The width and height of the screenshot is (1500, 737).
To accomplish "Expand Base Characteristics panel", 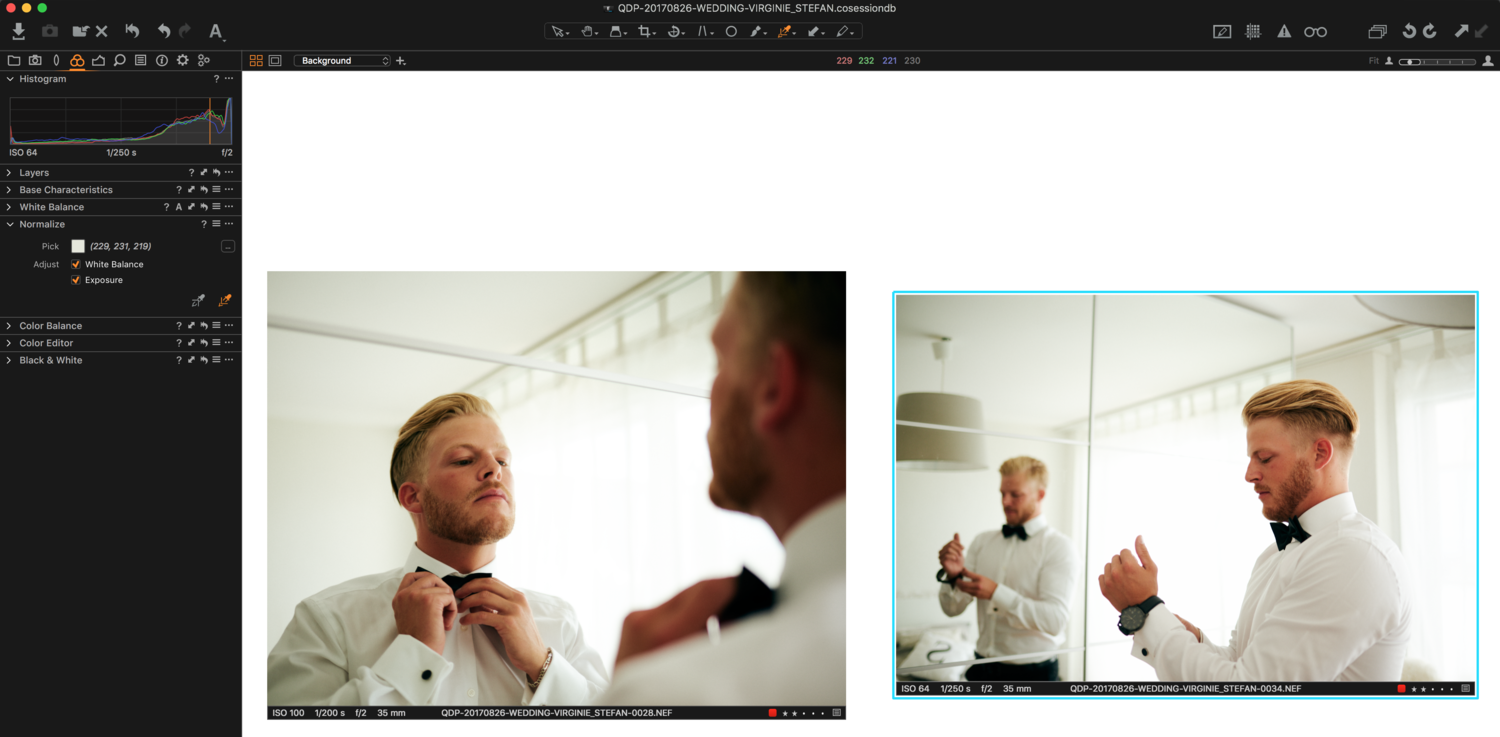I will pos(10,189).
